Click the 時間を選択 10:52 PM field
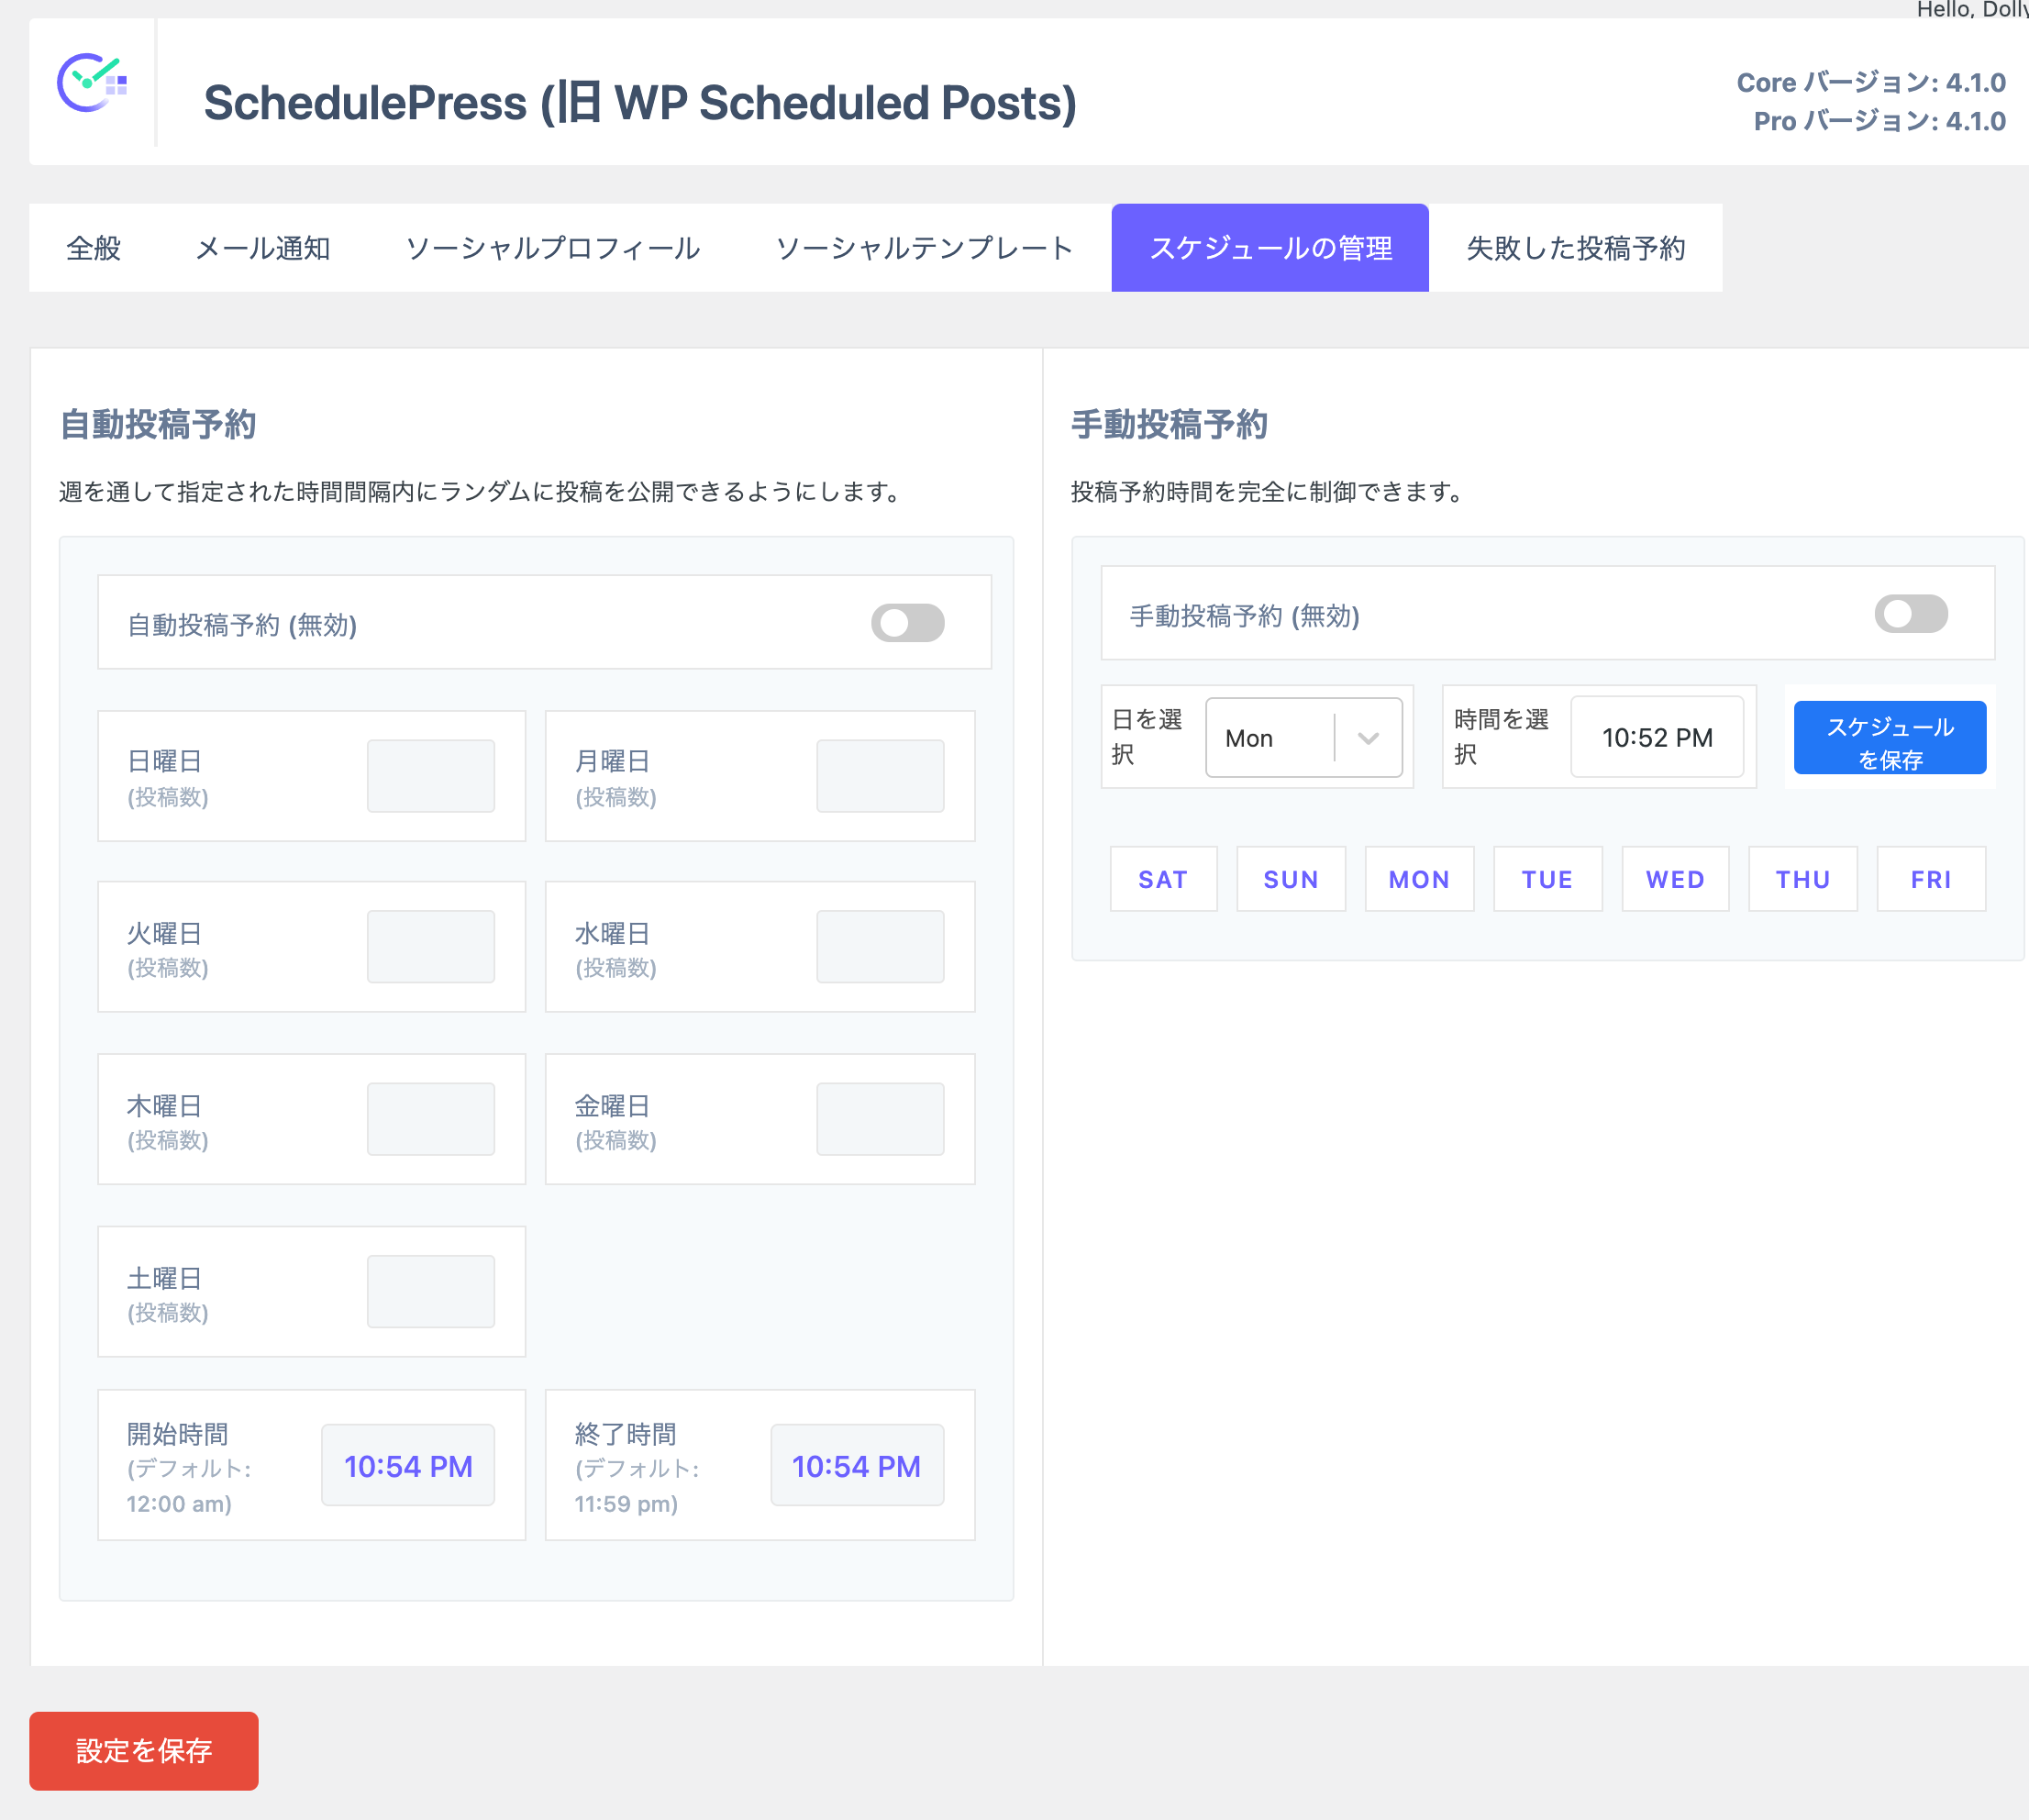2029x1820 pixels. click(1657, 738)
